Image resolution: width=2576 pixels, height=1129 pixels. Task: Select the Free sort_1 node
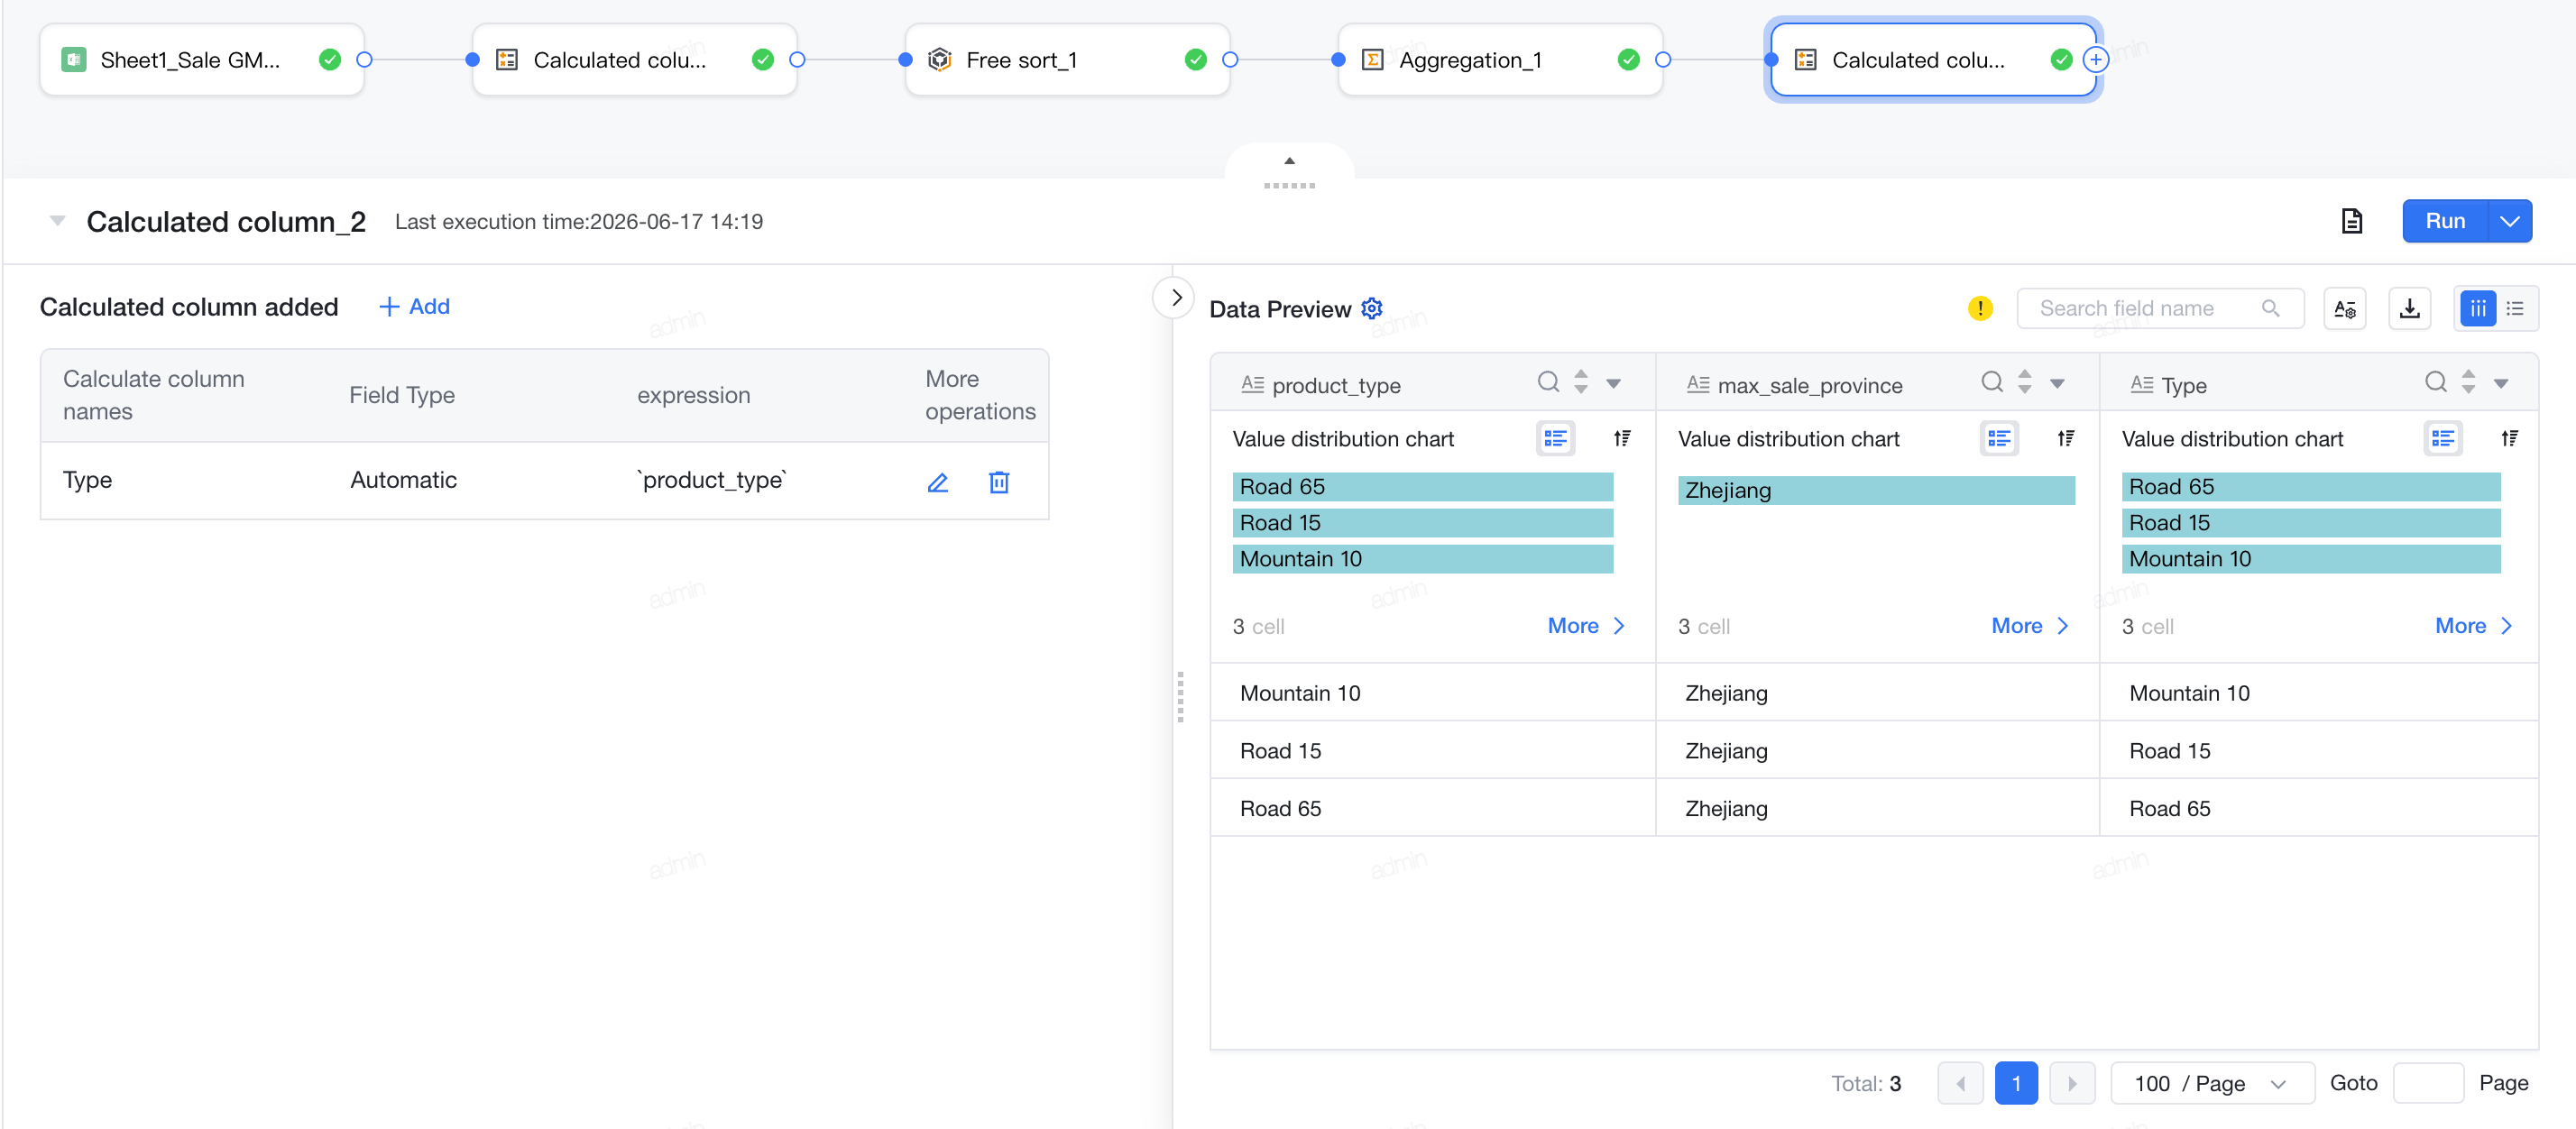[1066, 60]
